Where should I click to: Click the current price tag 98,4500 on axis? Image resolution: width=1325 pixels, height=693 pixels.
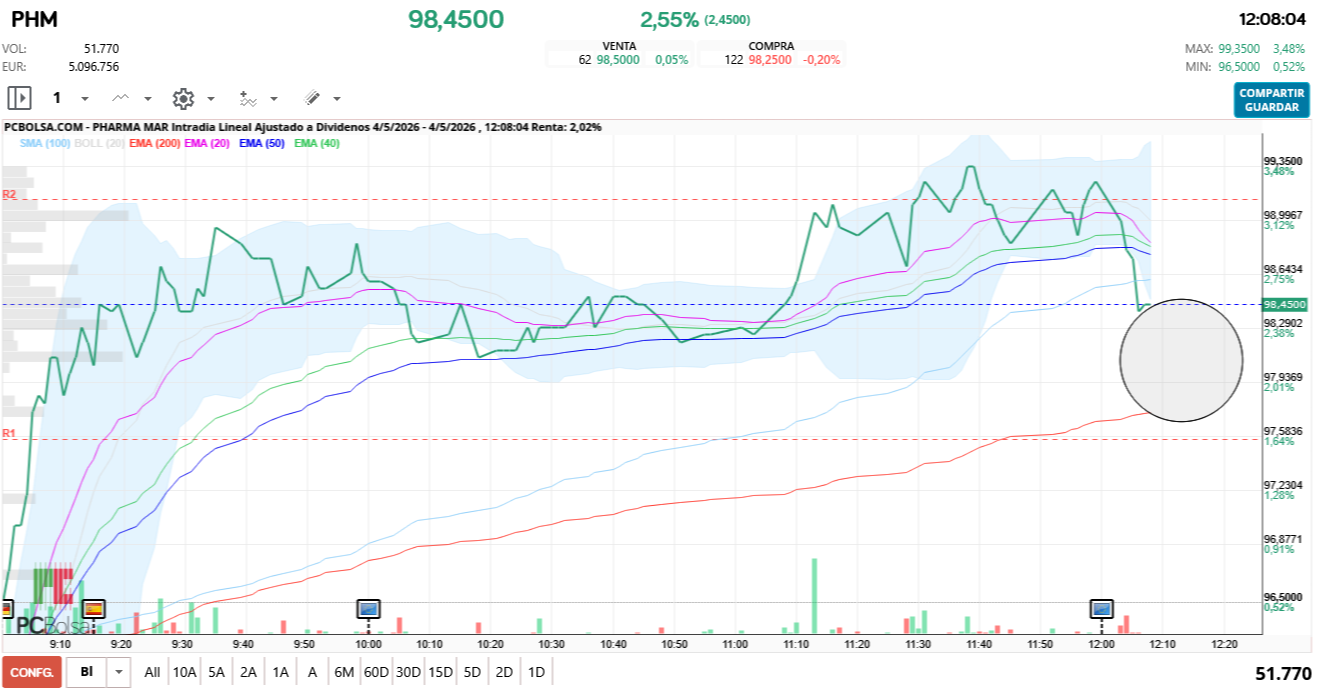pyautogui.click(x=1285, y=304)
